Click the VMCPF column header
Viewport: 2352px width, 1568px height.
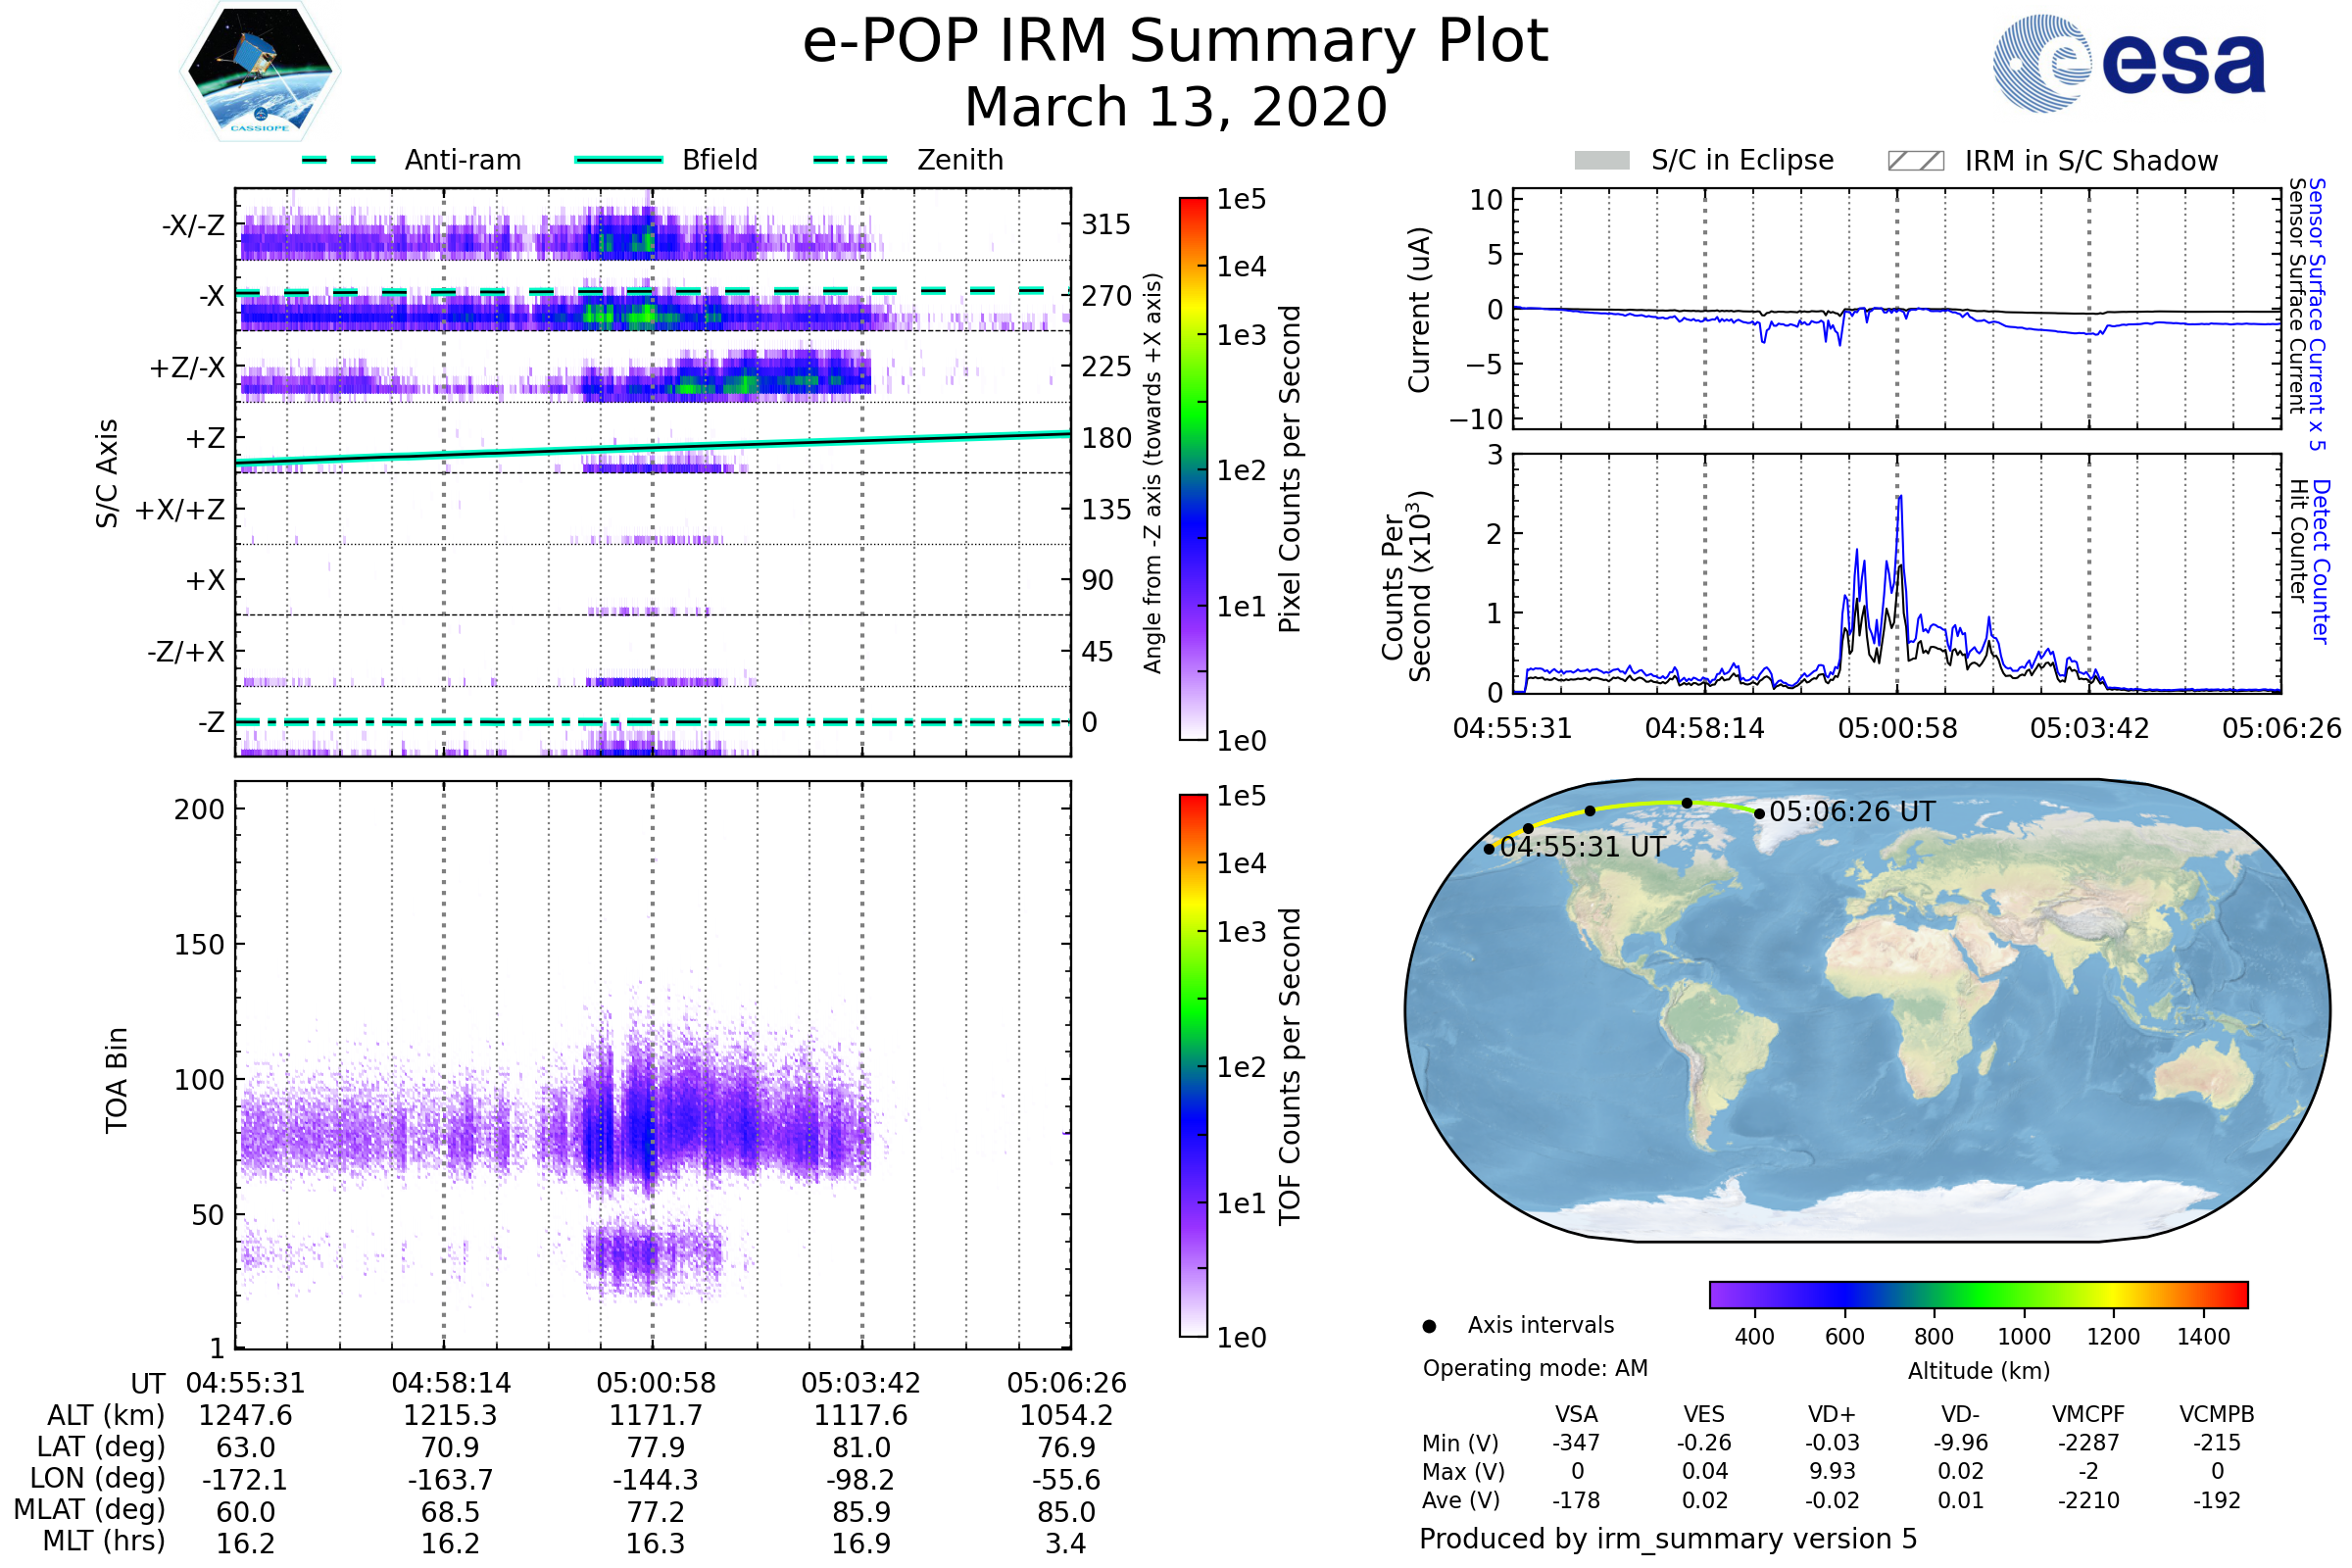[2088, 1414]
